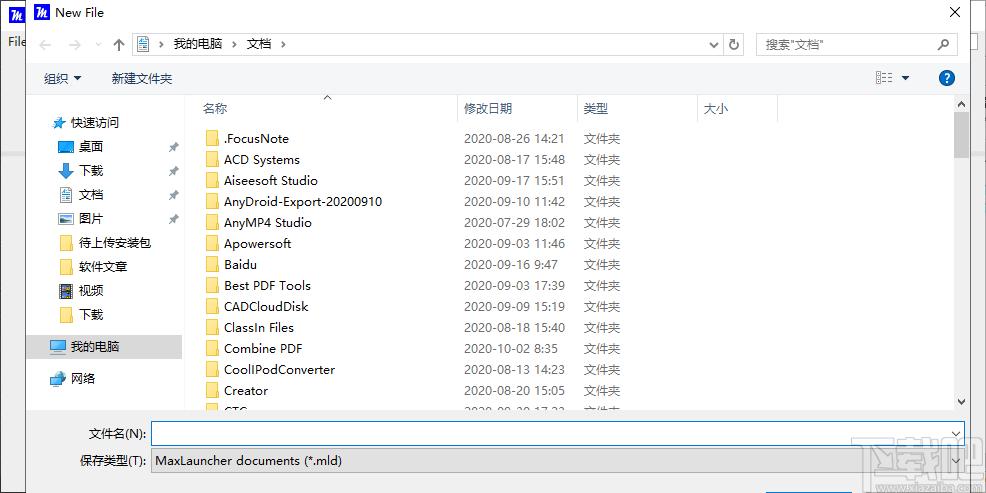Open 待上传安装包 folder in sidebar
Screen dimensions: 986x493
[x=114, y=243]
